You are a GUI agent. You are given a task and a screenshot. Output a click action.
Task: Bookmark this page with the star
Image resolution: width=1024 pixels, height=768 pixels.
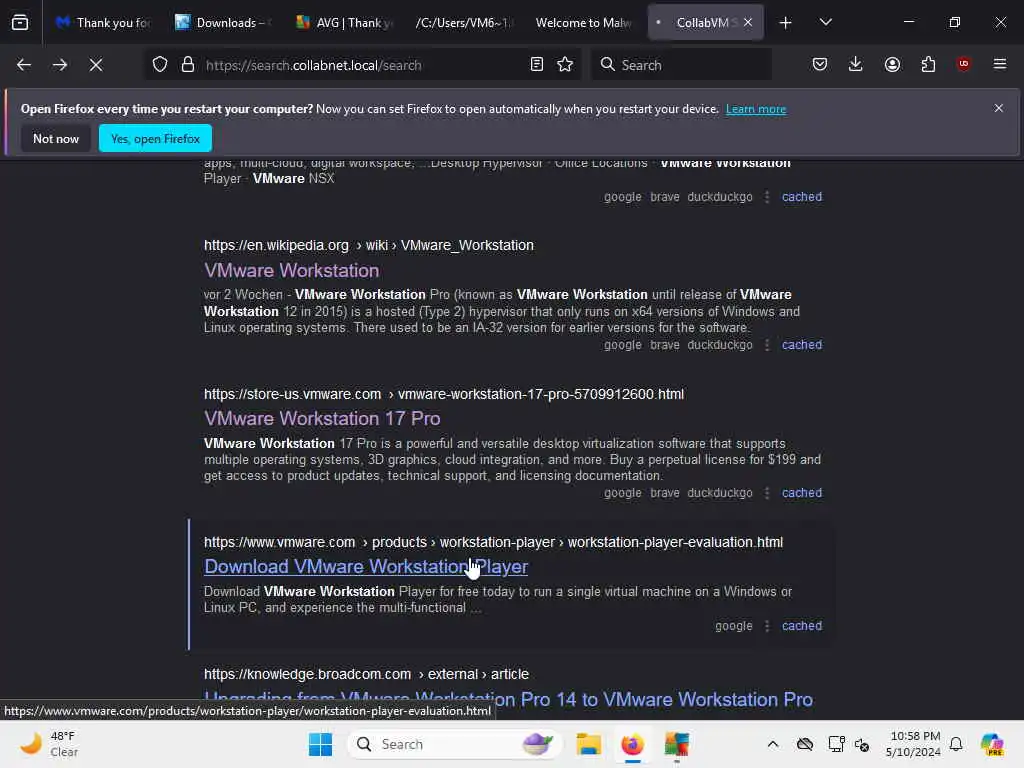tap(565, 65)
